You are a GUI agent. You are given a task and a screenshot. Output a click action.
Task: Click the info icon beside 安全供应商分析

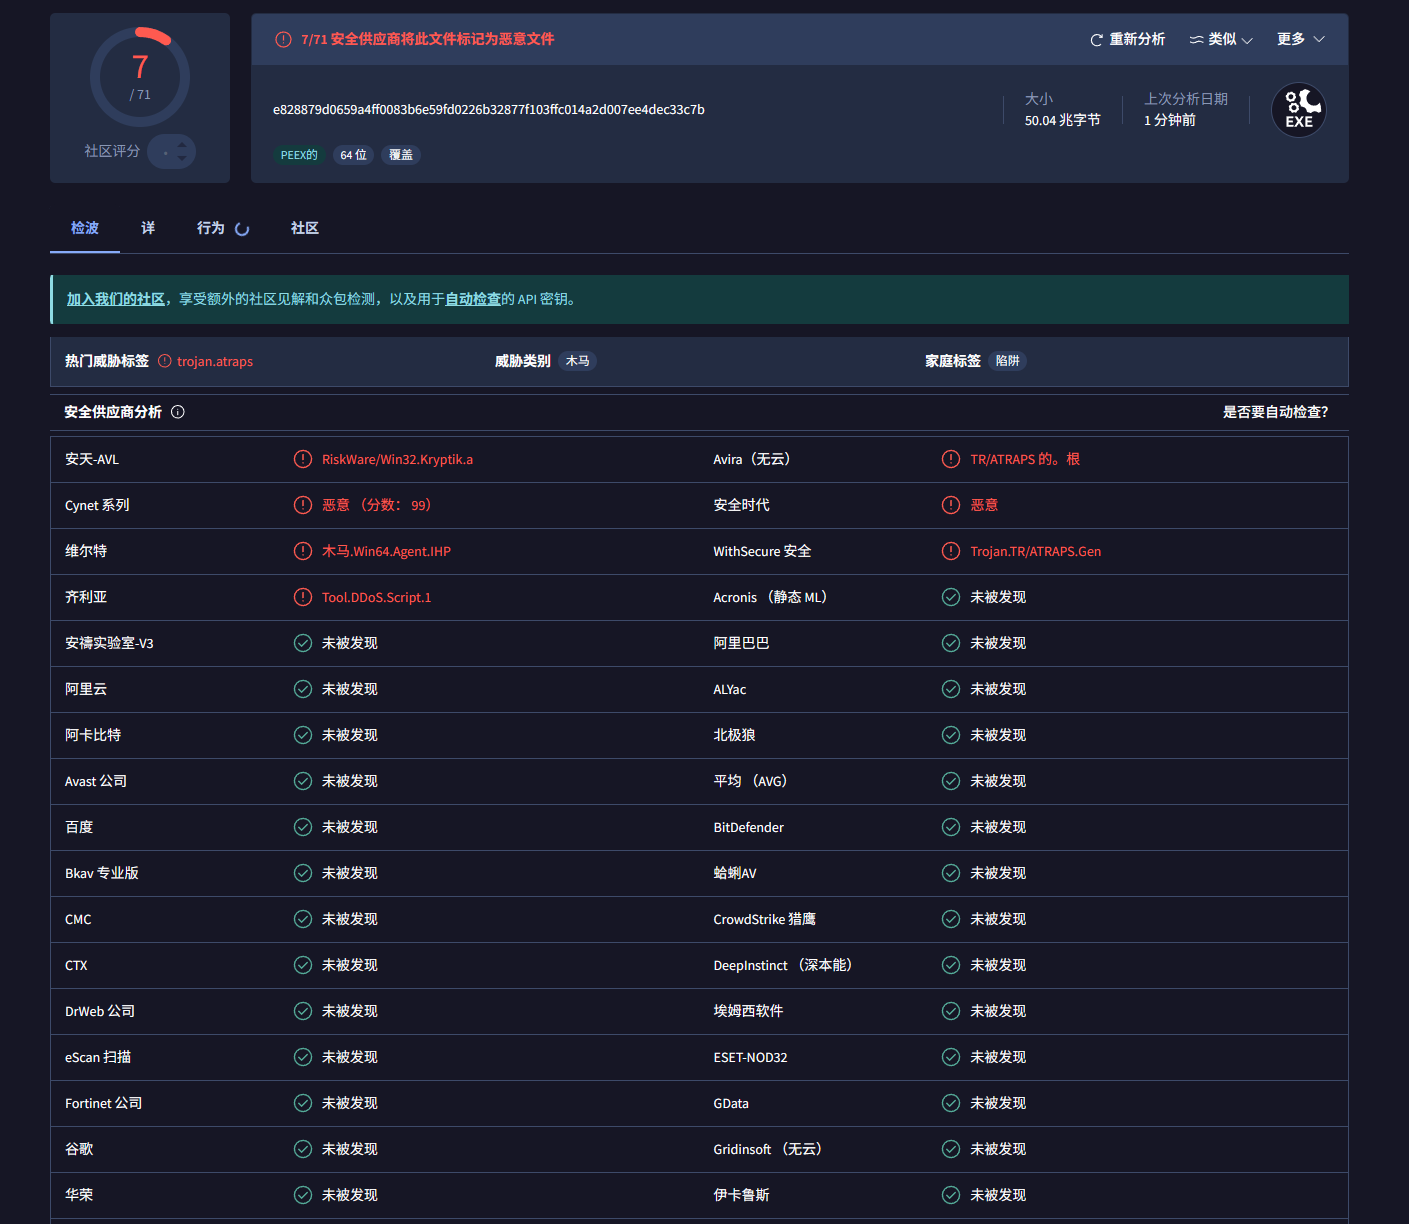point(178,412)
